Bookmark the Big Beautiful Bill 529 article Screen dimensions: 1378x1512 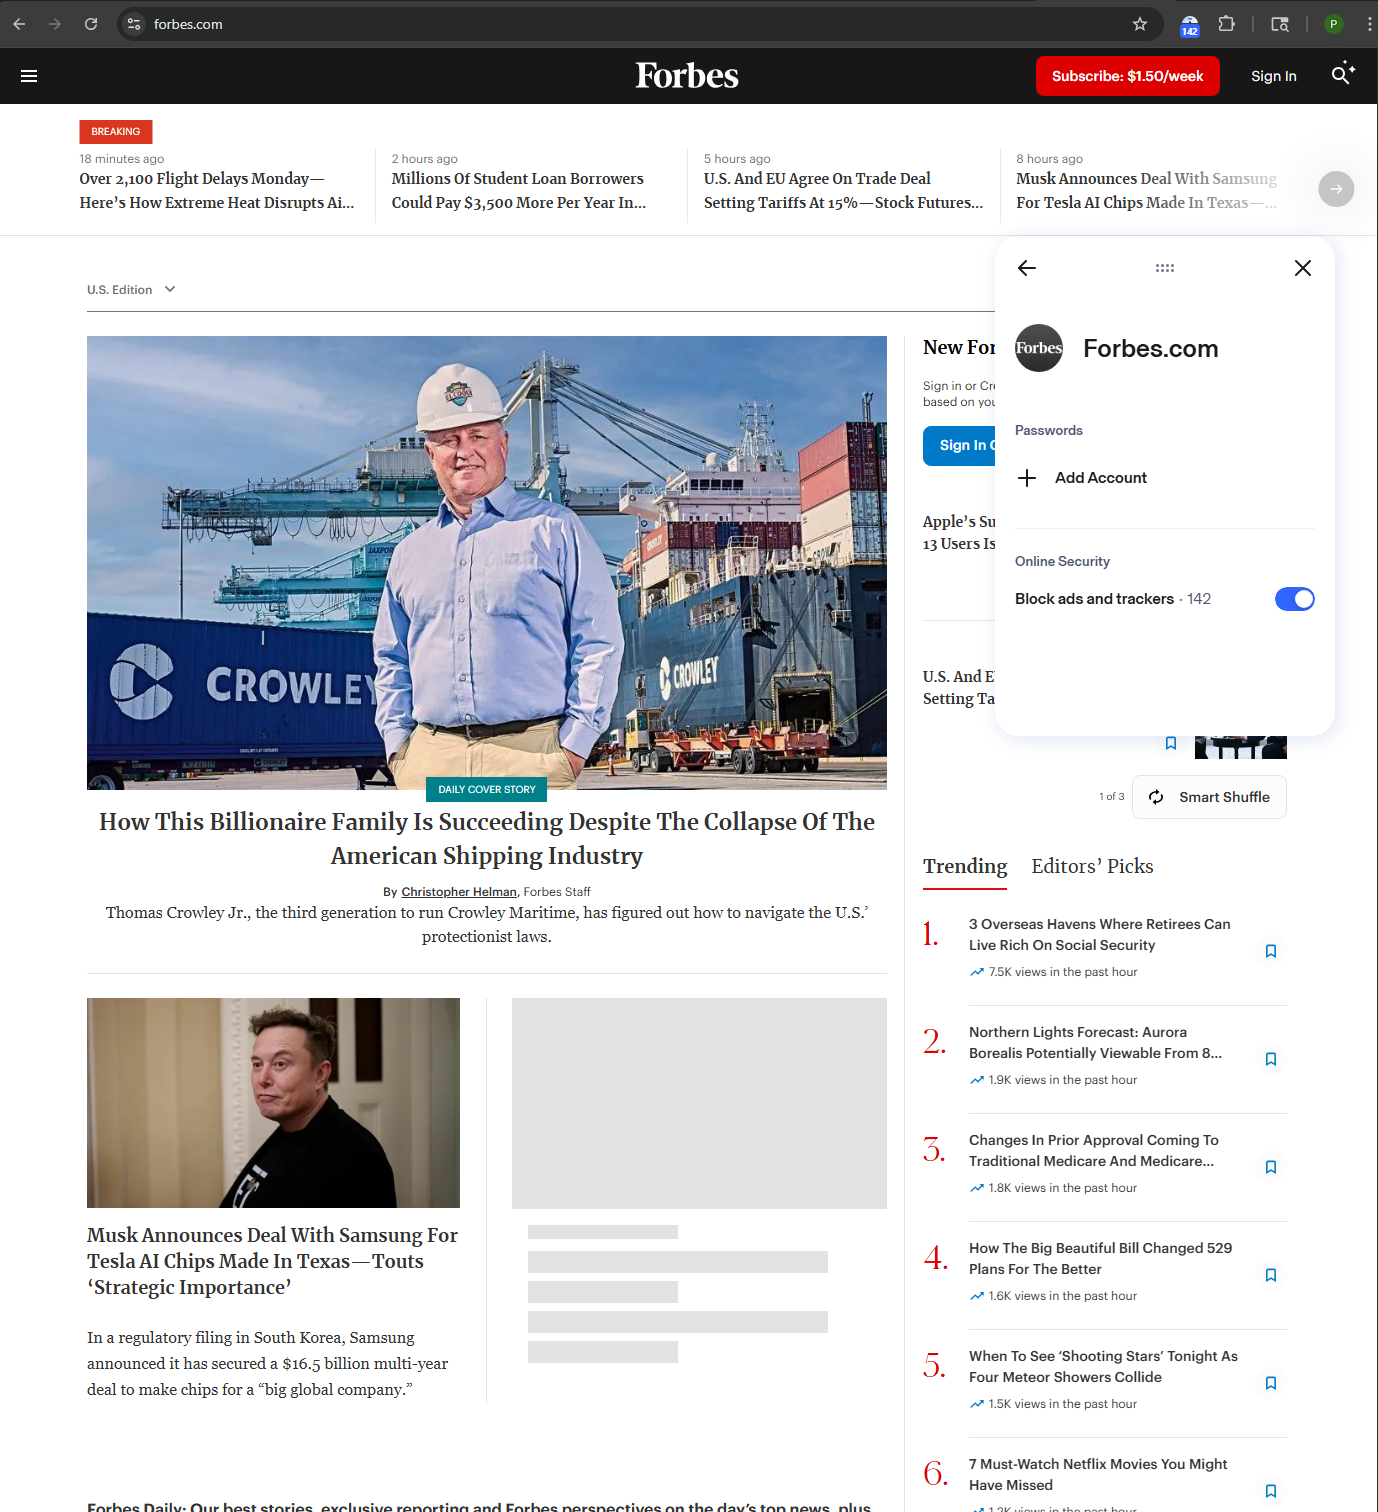pyautogui.click(x=1271, y=1275)
